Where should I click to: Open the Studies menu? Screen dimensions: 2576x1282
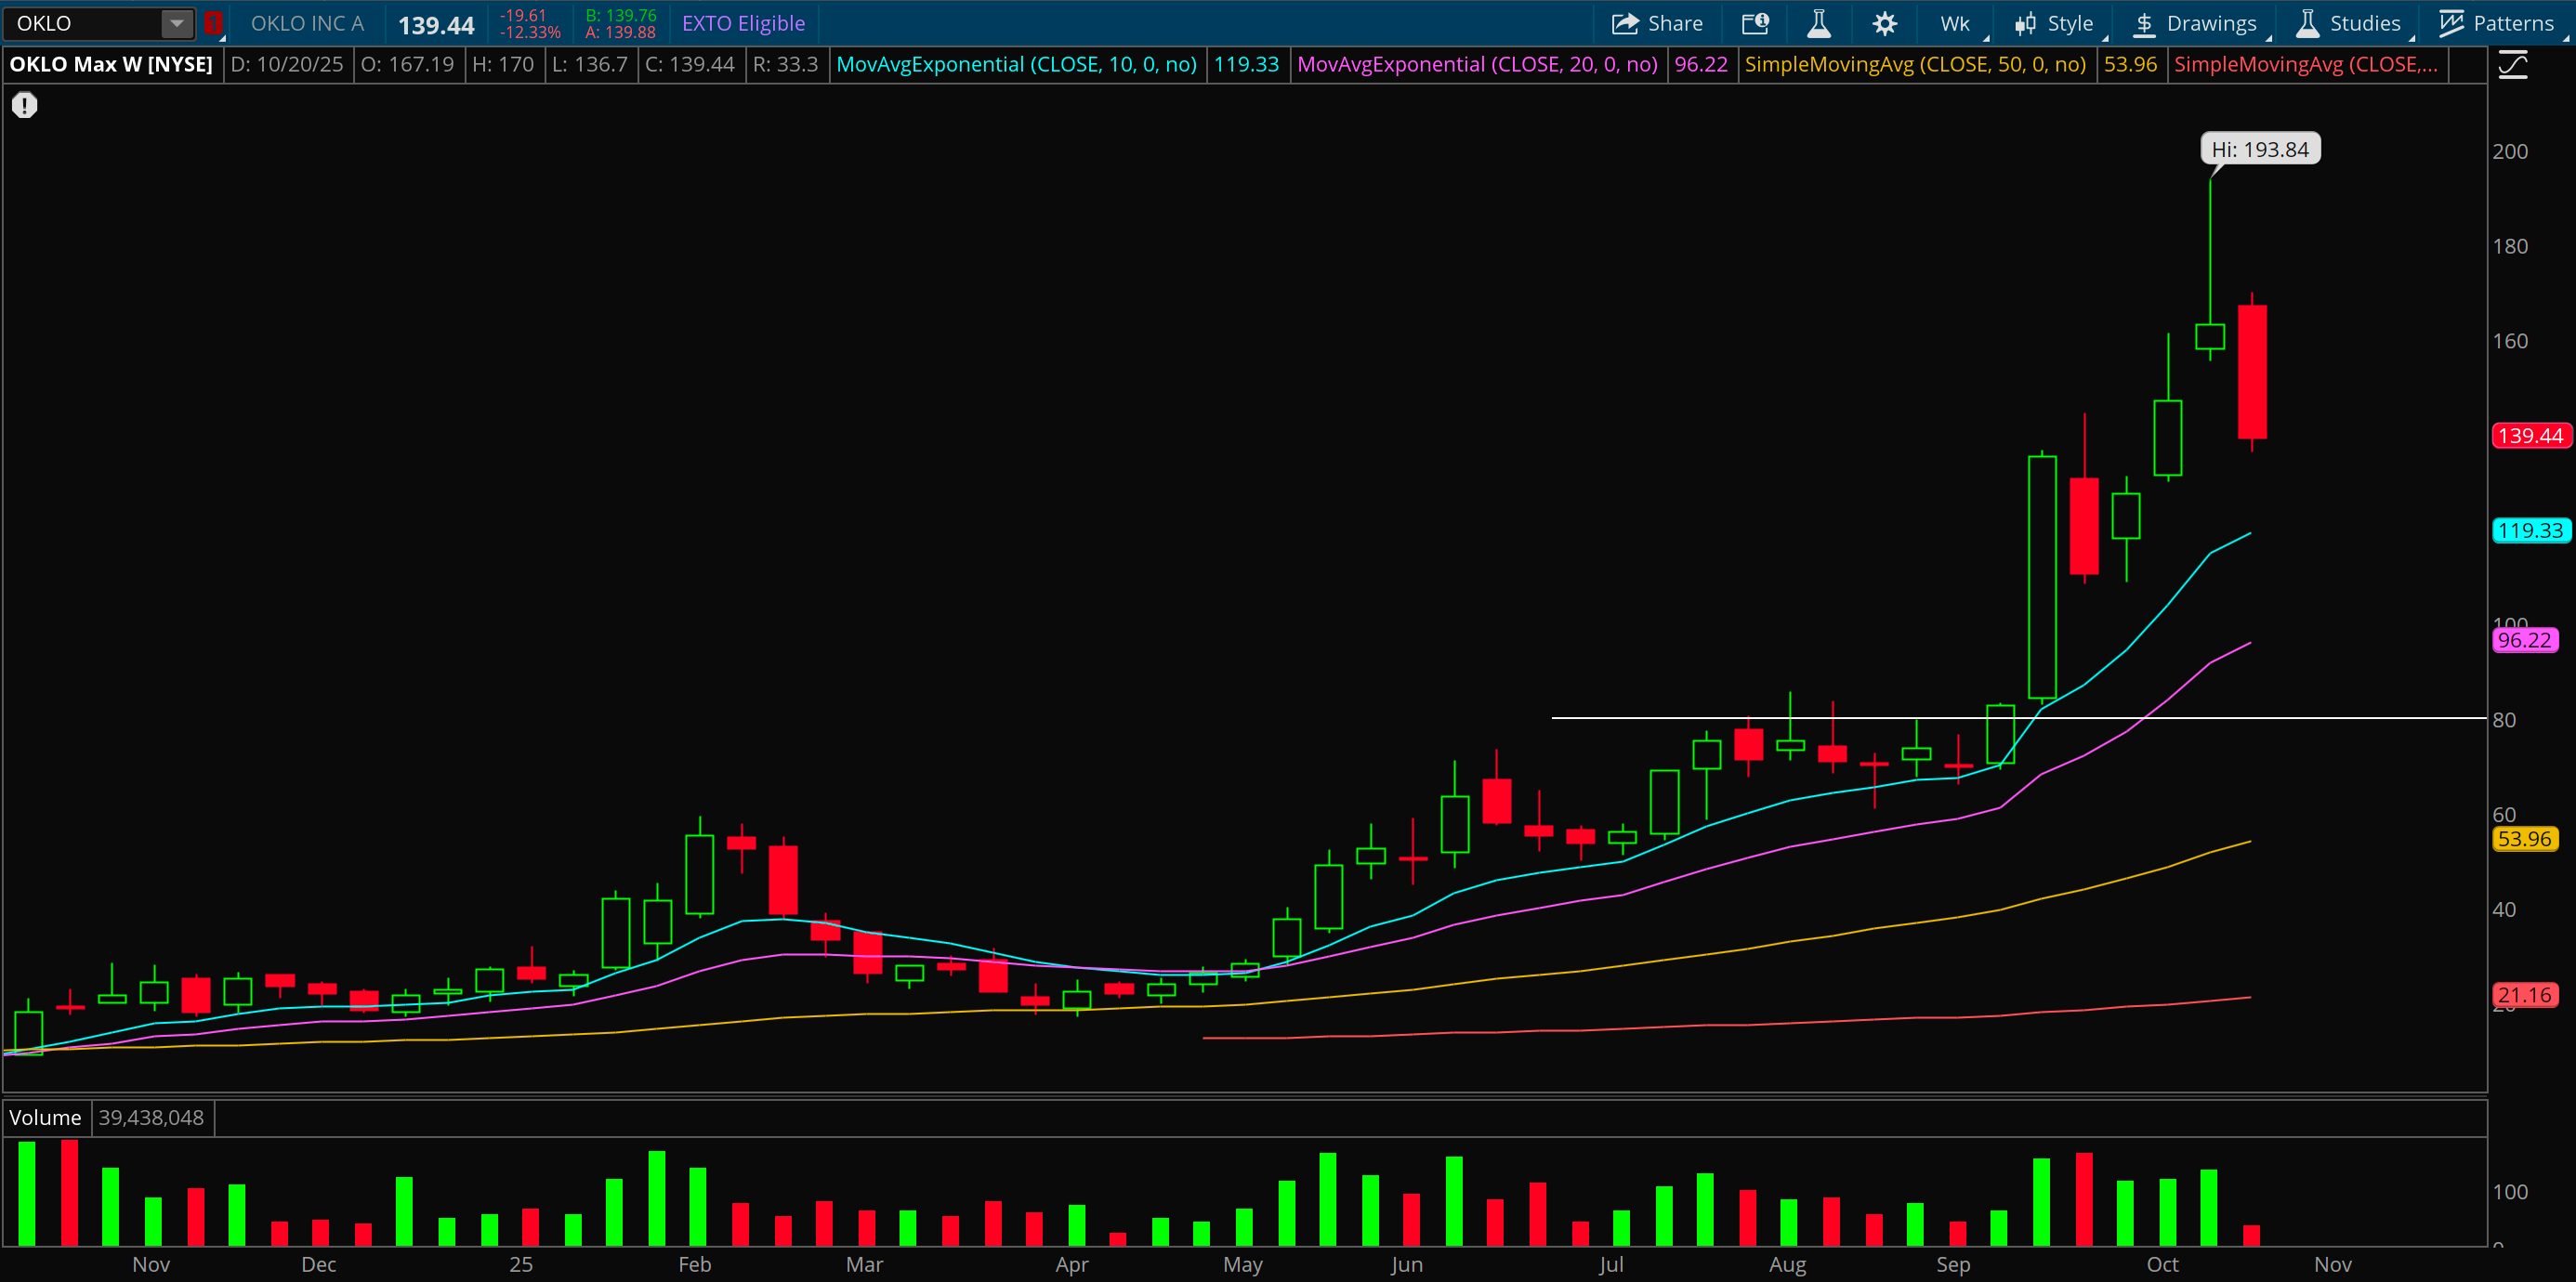pos(2350,23)
